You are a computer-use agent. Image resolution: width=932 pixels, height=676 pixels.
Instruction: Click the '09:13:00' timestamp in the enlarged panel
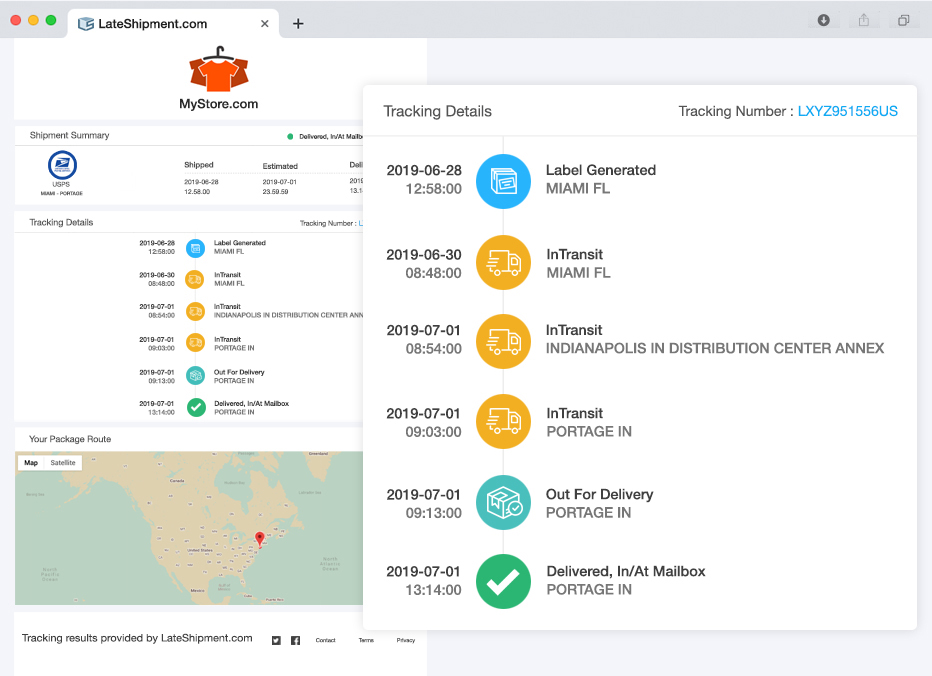pyautogui.click(x=433, y=513)
